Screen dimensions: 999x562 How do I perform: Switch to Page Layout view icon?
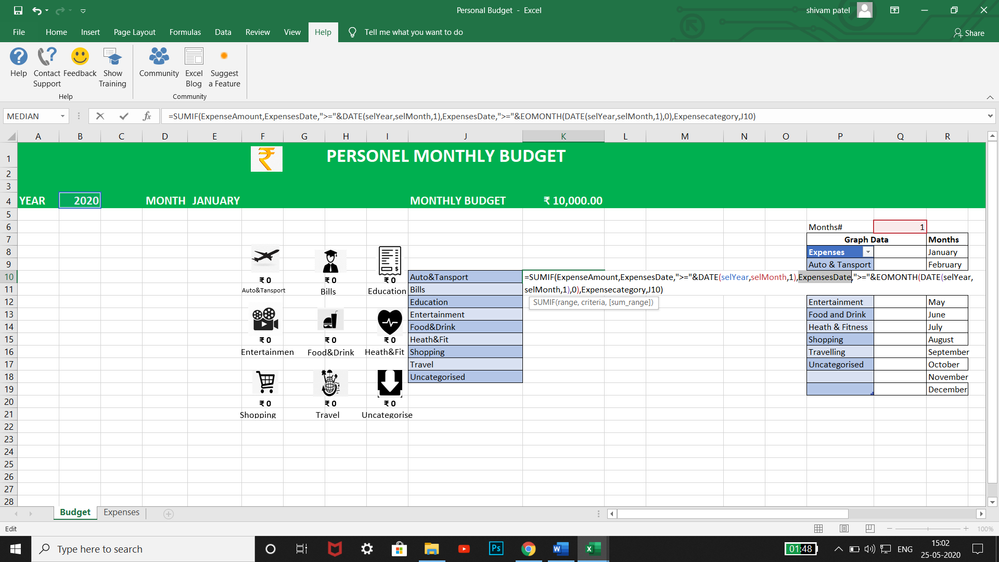[x=844, y=529]
